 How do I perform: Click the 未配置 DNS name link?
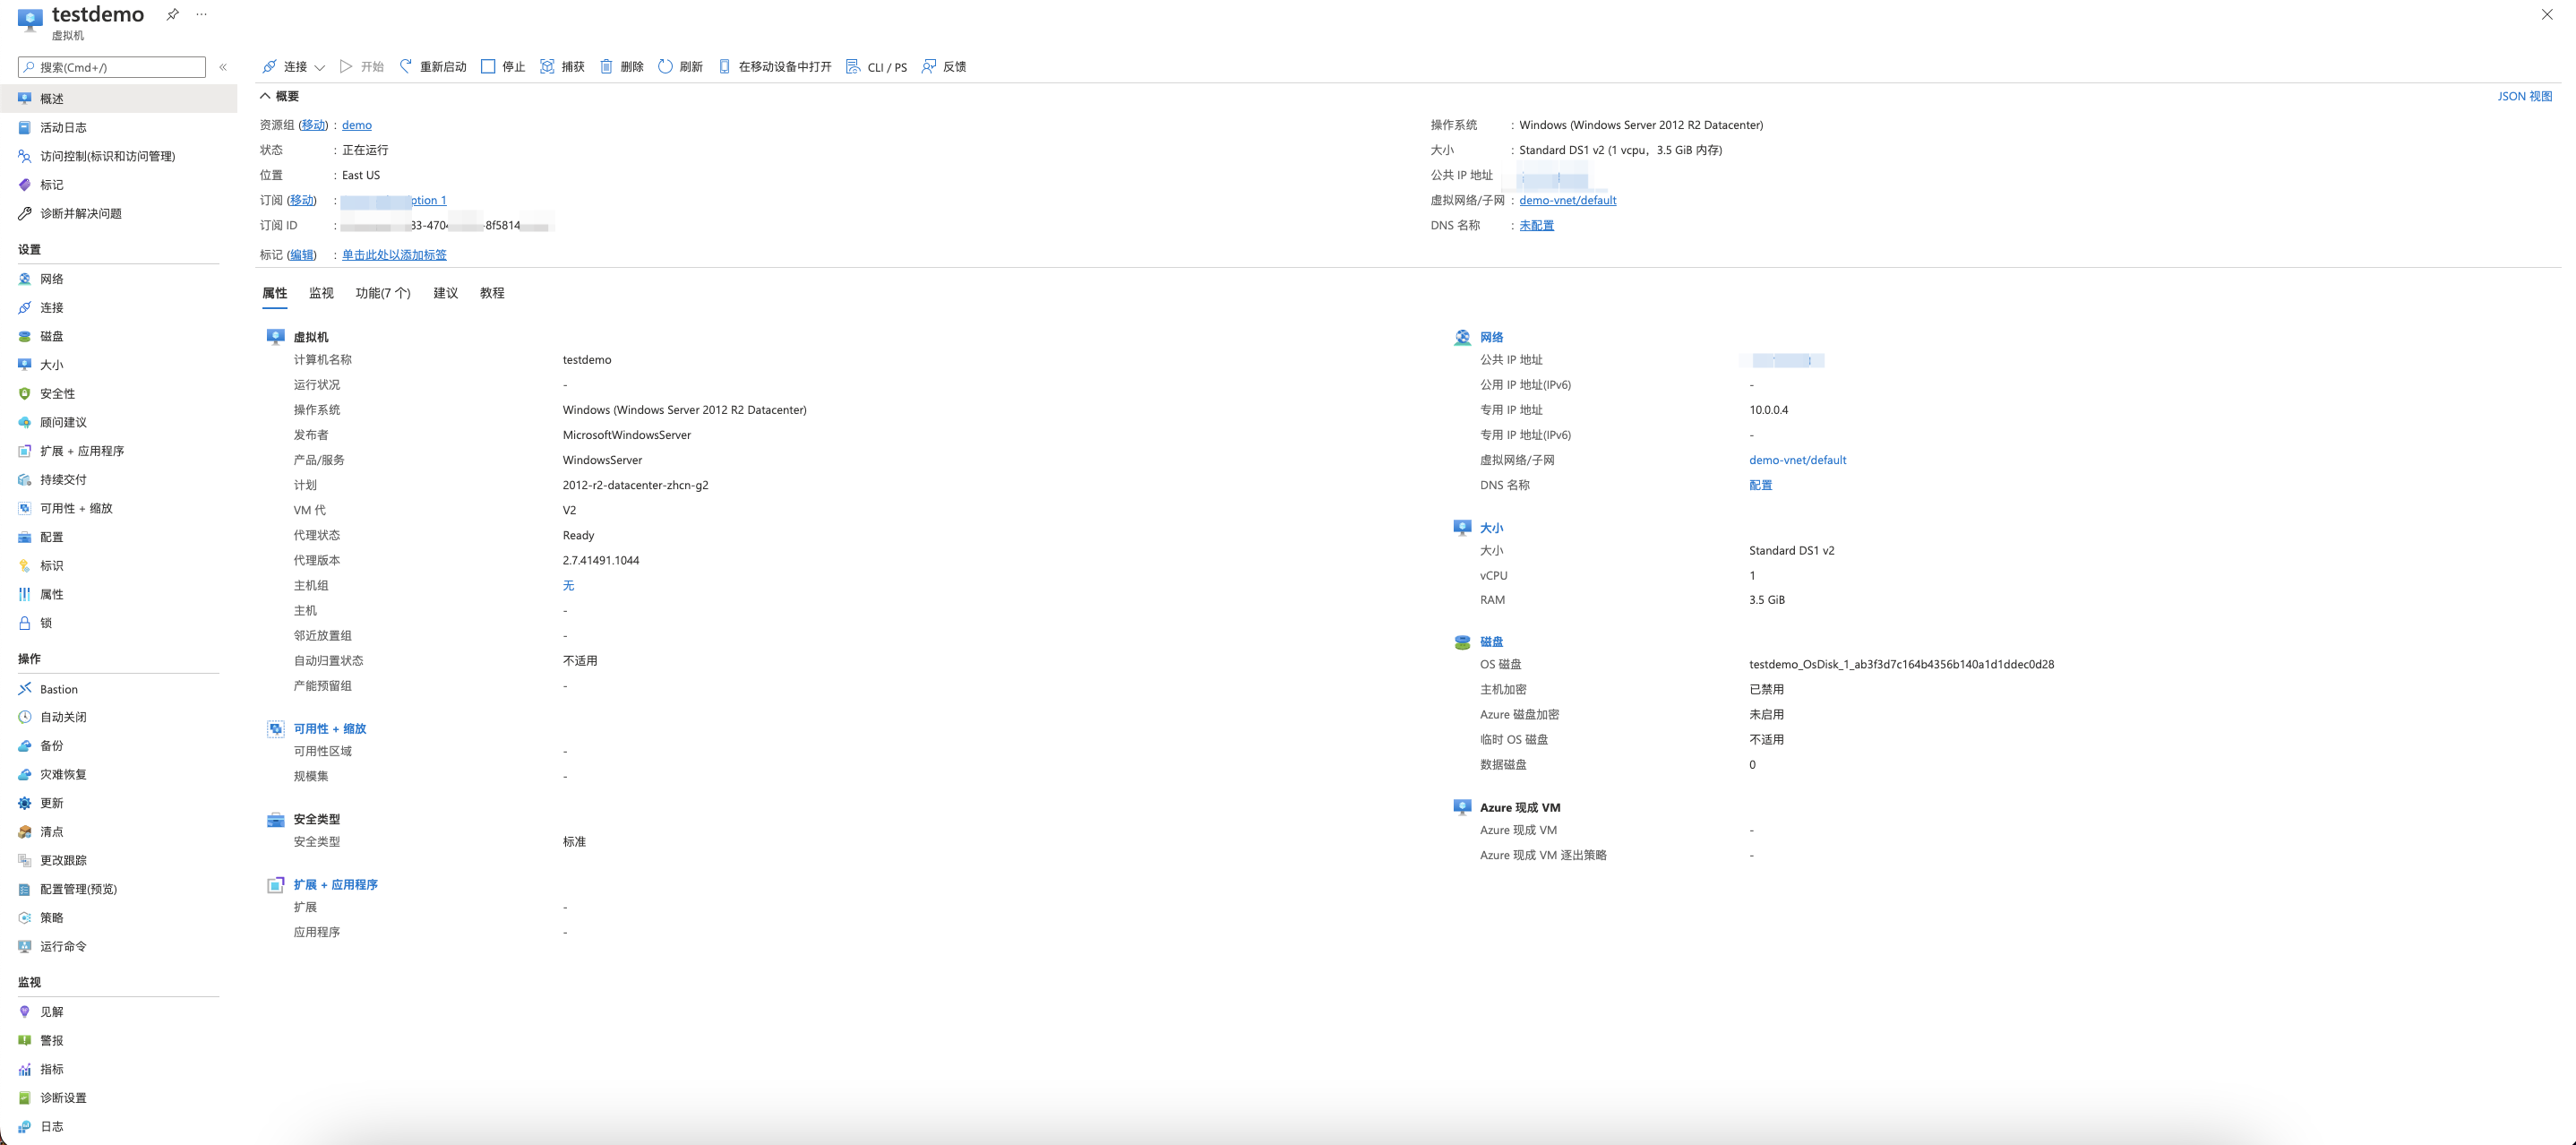tap(1536, 225)
